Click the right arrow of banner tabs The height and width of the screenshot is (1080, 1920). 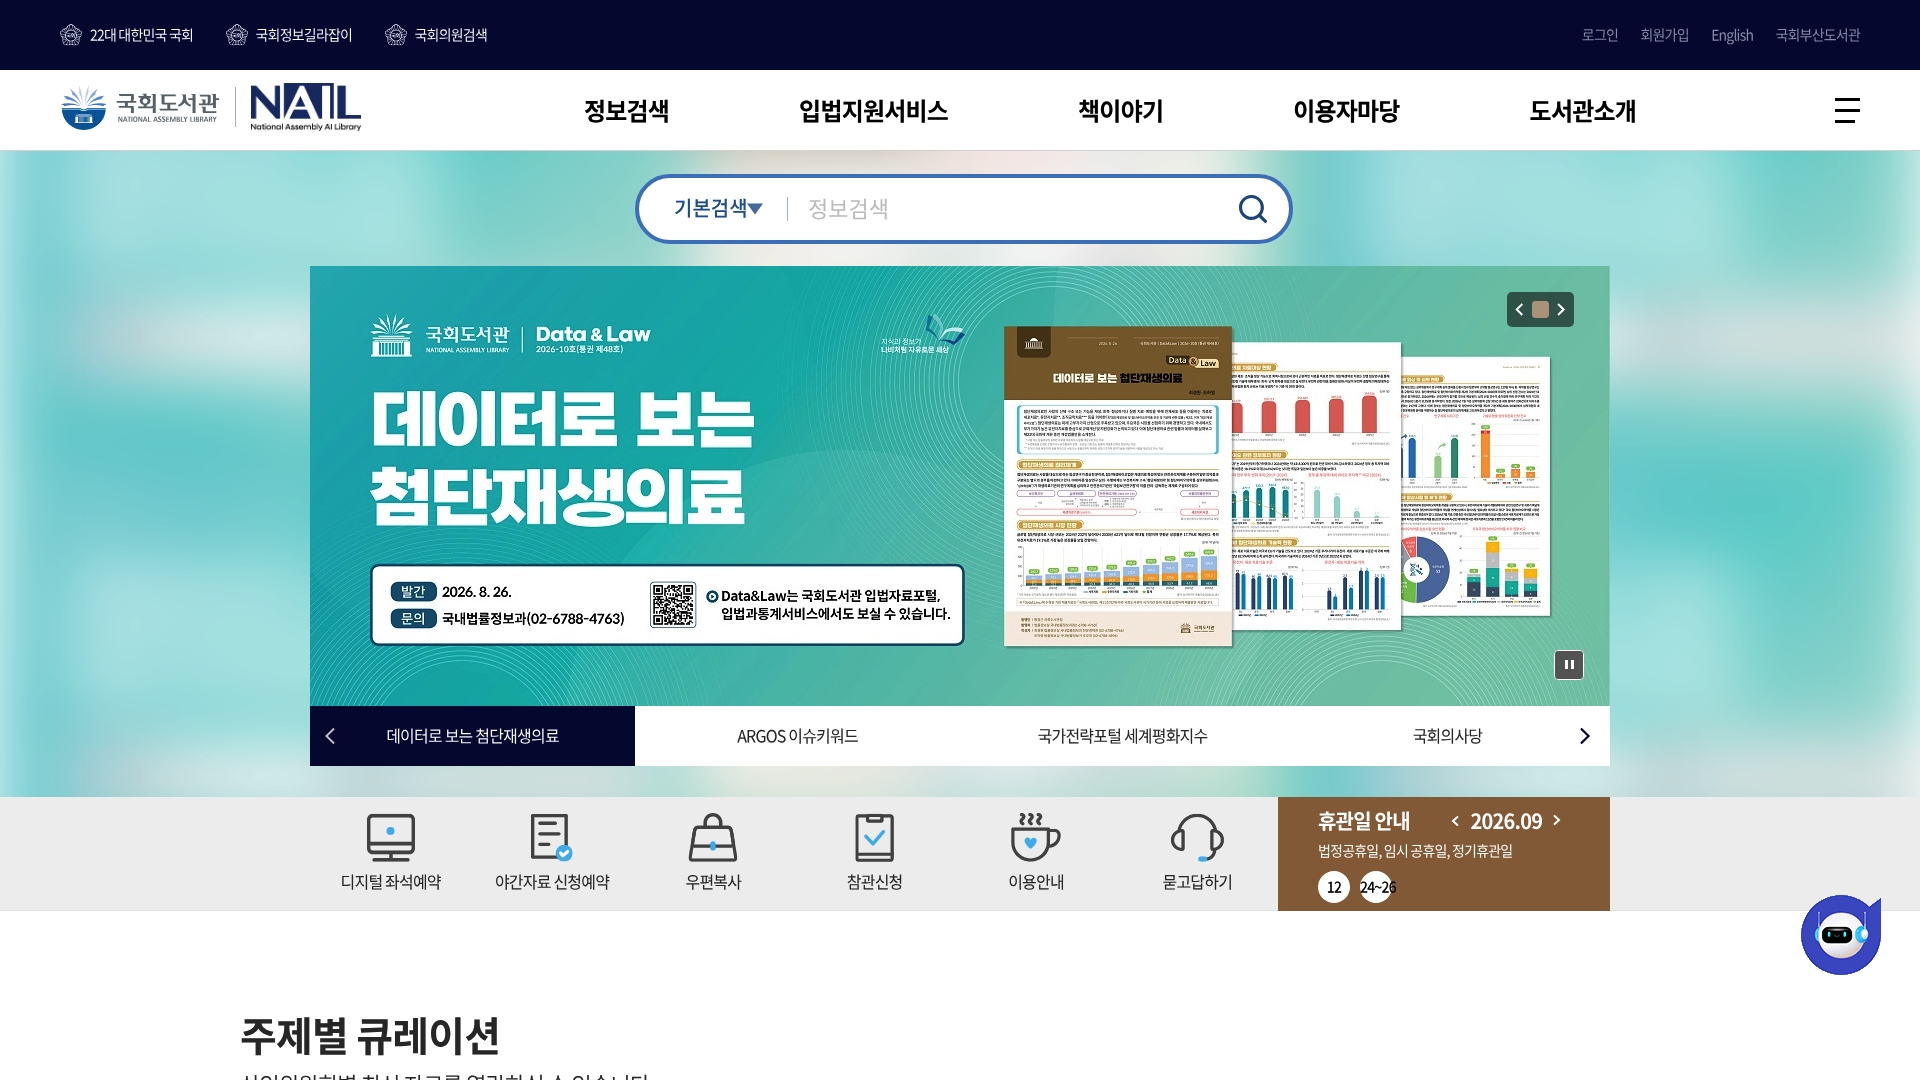[1584, 736]
